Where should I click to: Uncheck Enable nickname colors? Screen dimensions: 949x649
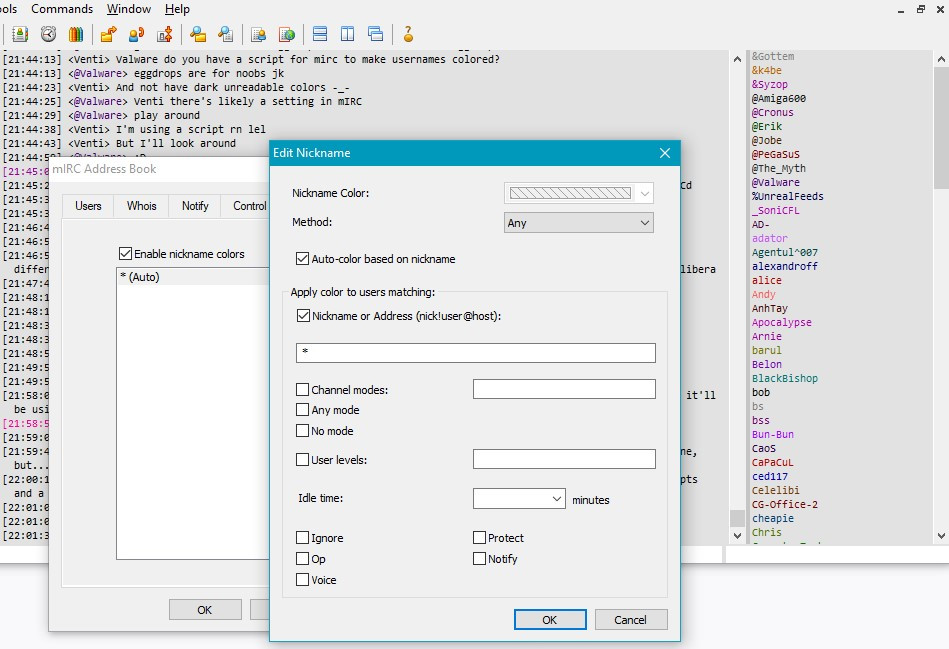point(125,254)
